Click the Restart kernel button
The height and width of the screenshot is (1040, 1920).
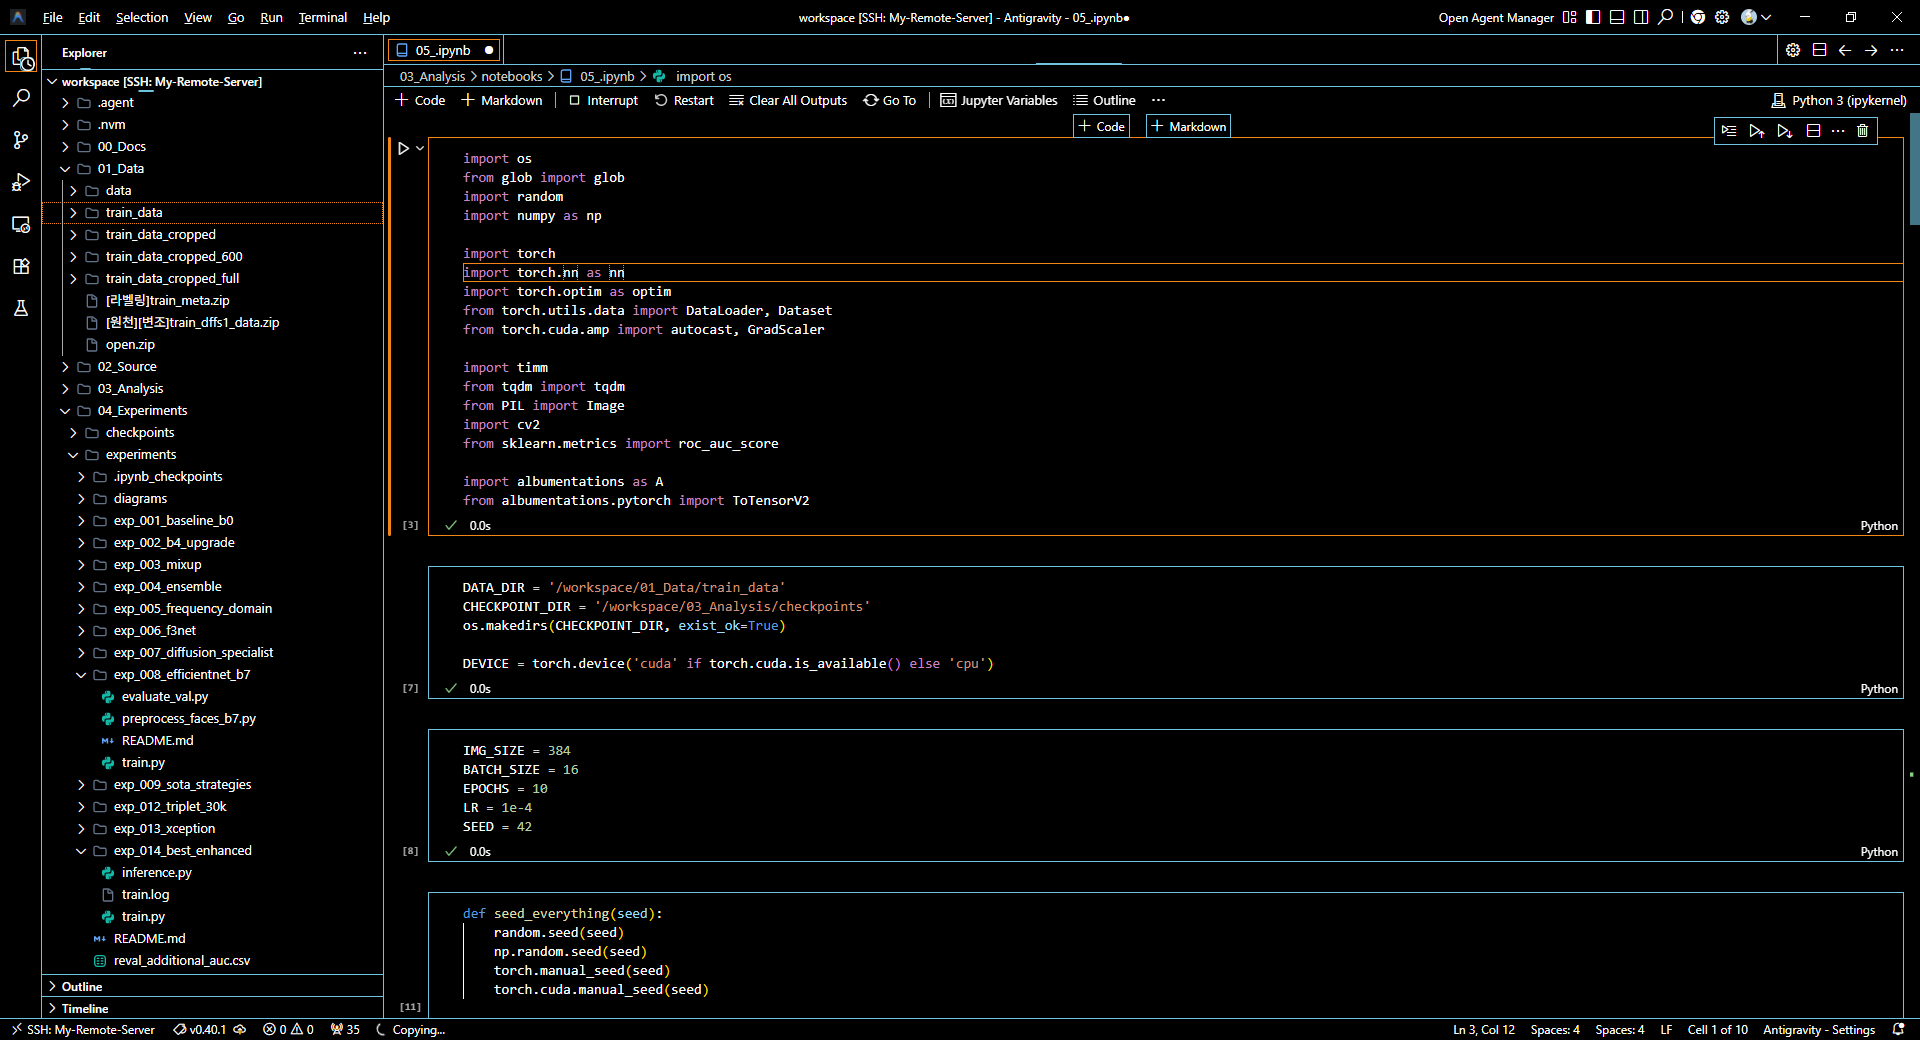(x=684, y=100)
